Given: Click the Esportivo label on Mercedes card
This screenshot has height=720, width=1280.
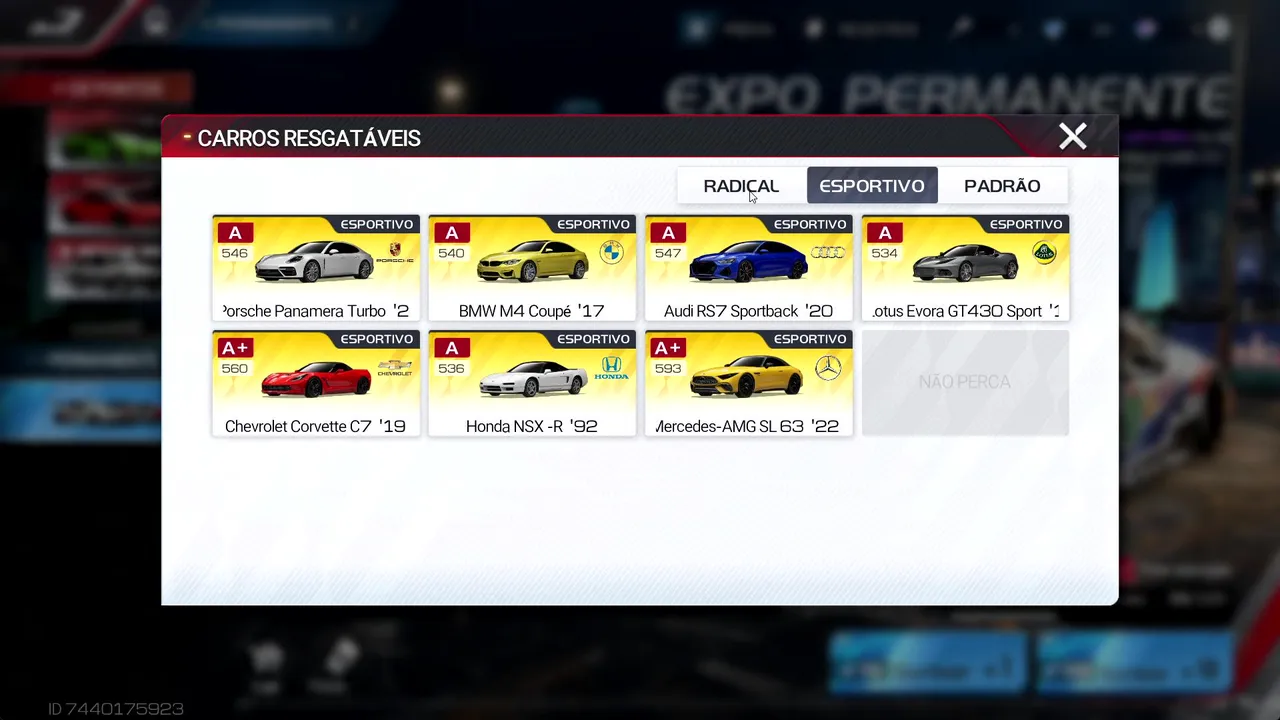Looking at the screenshot, I should [x=810, y=339].
